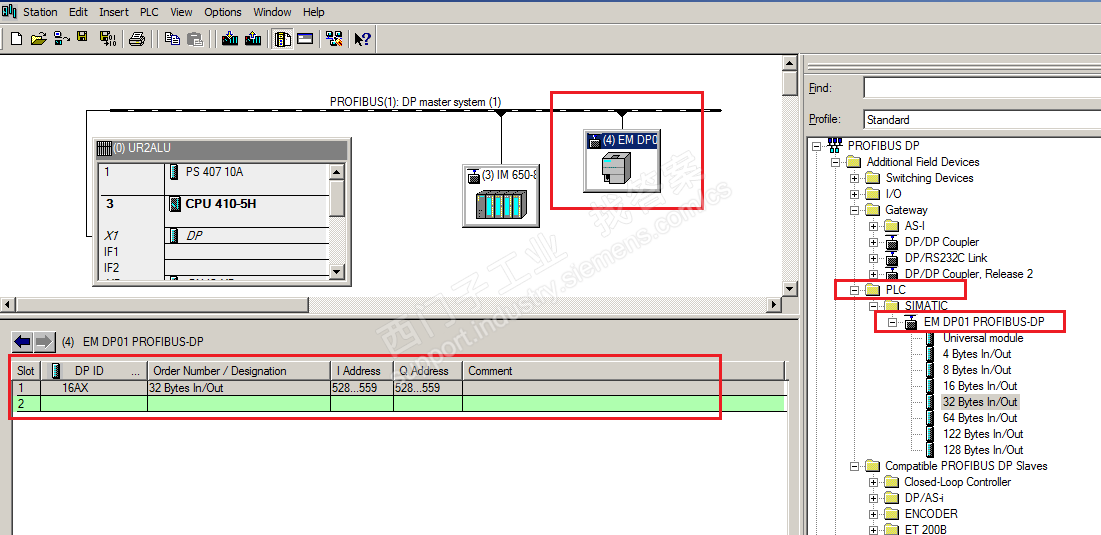1101x535 pixels.
Task: Select 4 Bytes In/Out module
Action: click(977, 354)
